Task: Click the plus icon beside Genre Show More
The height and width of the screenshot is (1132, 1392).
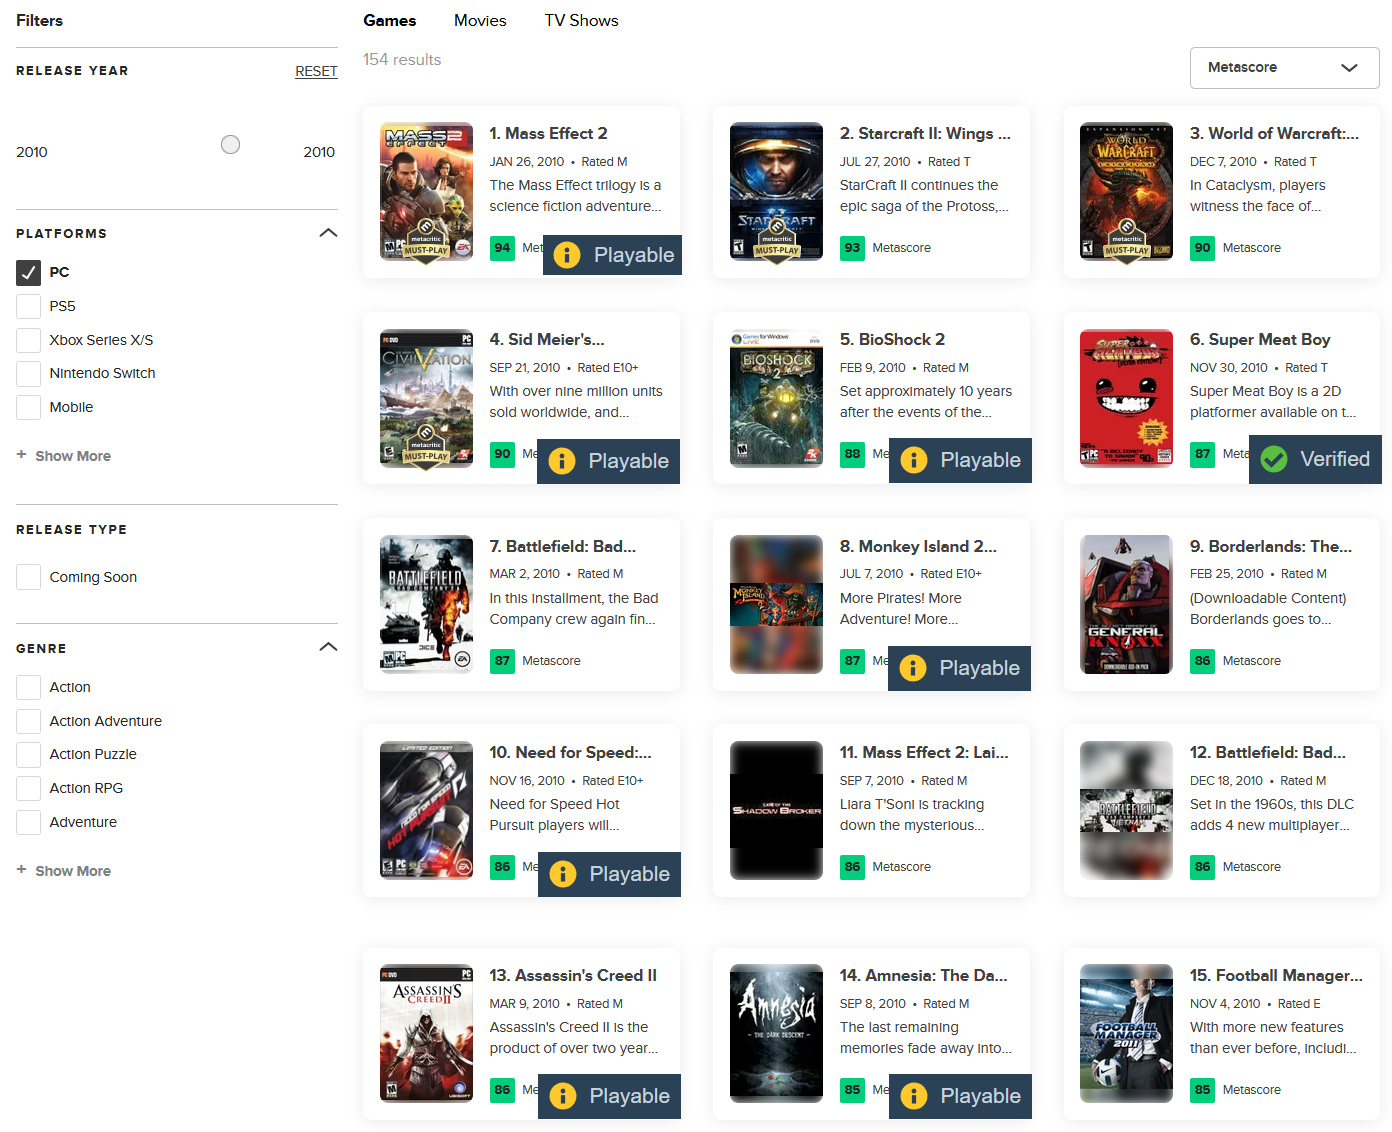Action: [22, 870]
